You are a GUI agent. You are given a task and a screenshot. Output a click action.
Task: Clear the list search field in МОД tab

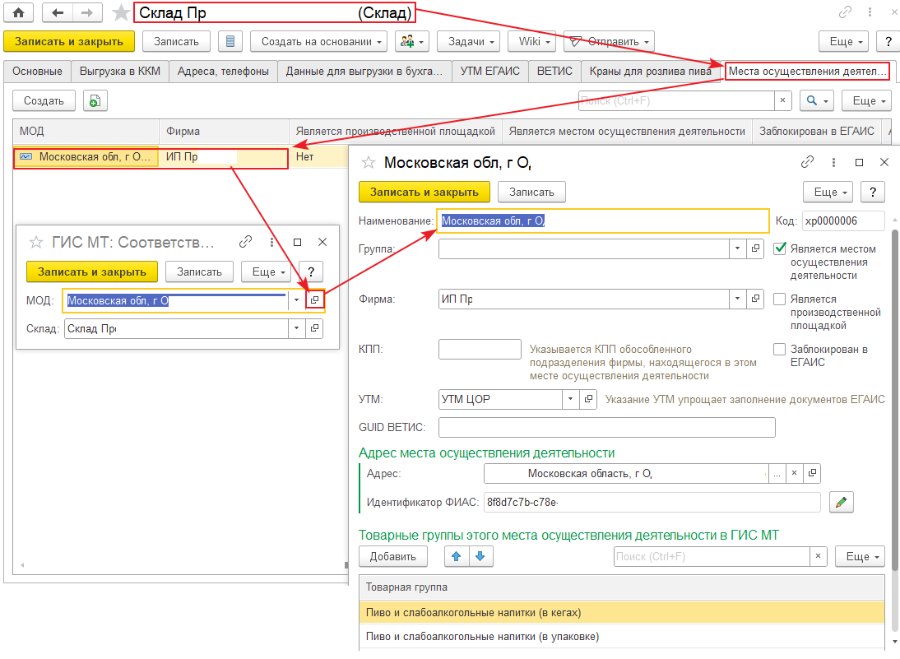pos(782,101)
